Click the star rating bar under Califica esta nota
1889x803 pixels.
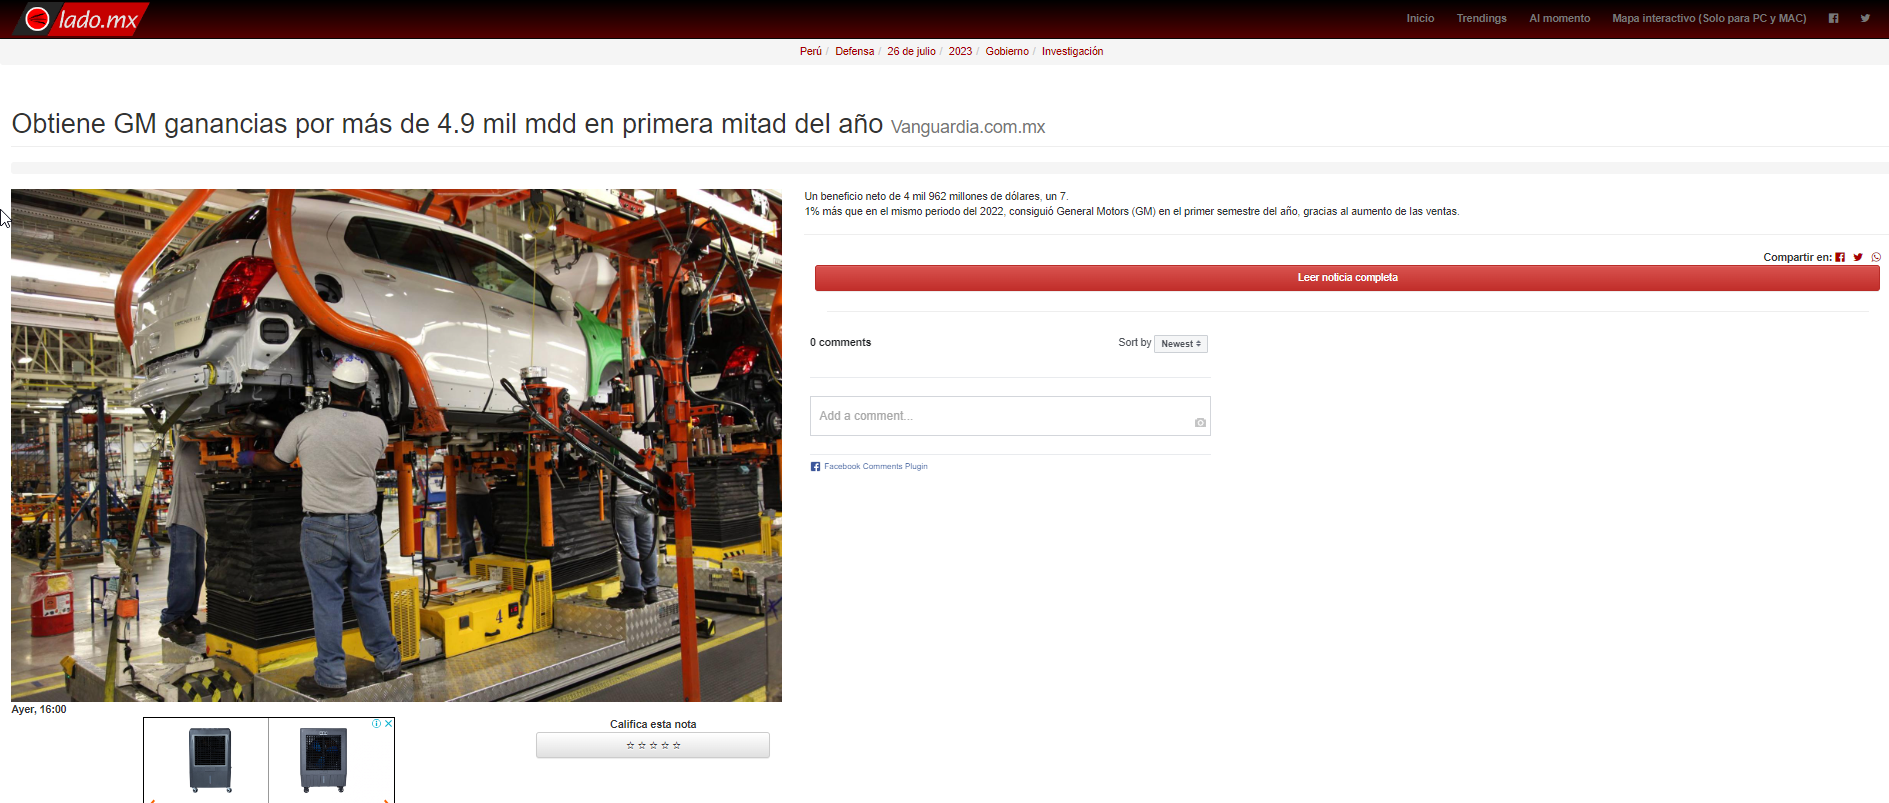tap(653, 745)
